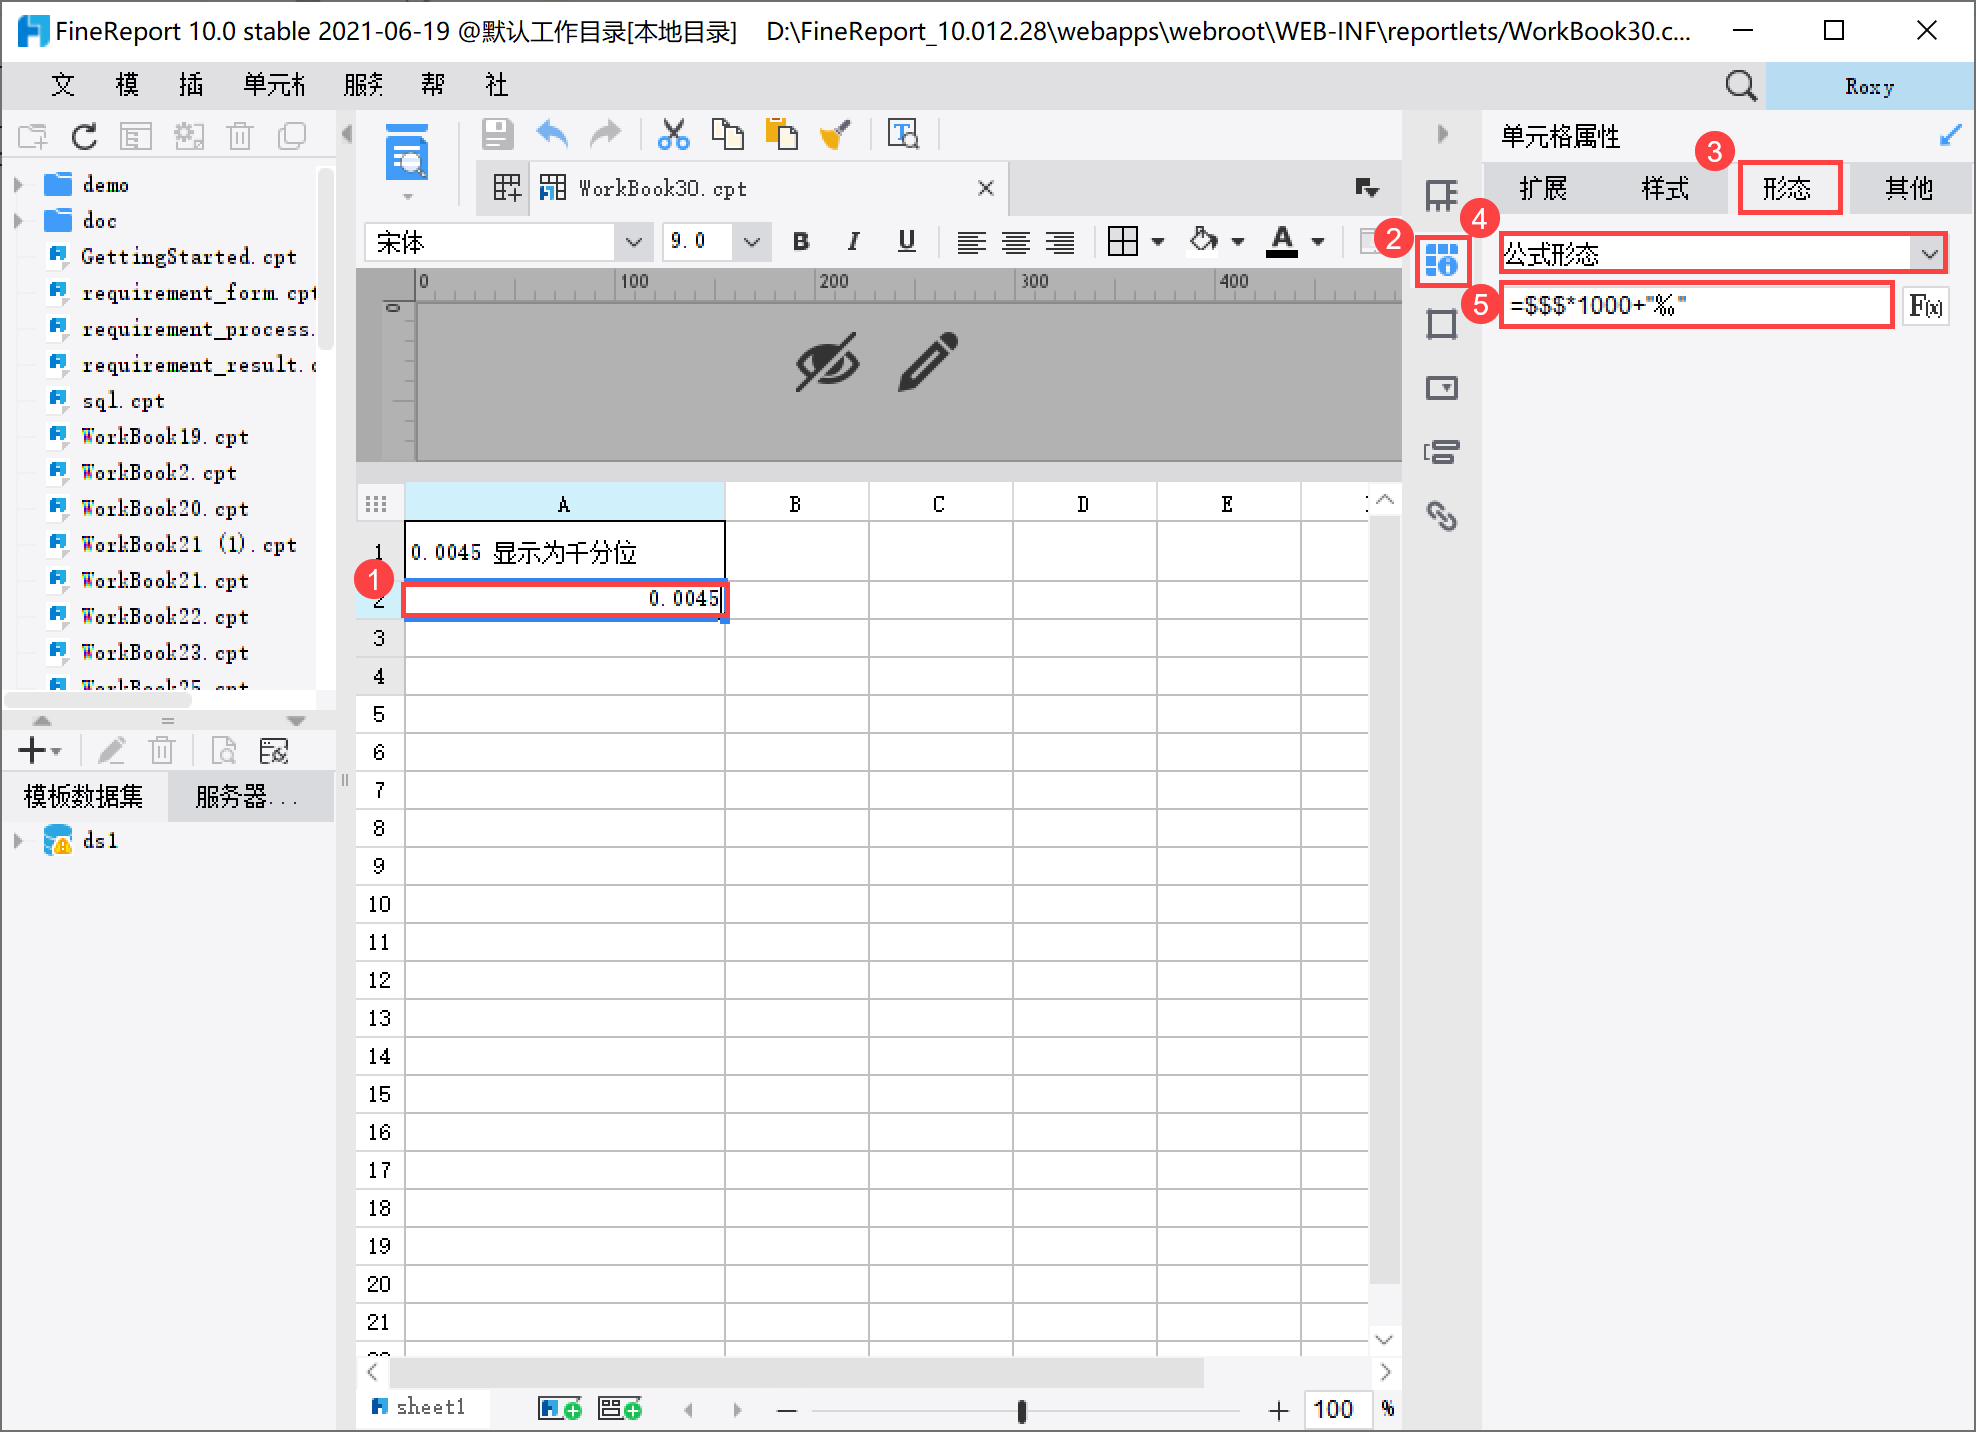The image size is (1976, 1432).
Task: Open the 公式形态 dropdown
Action: [x=1929, y=254]
